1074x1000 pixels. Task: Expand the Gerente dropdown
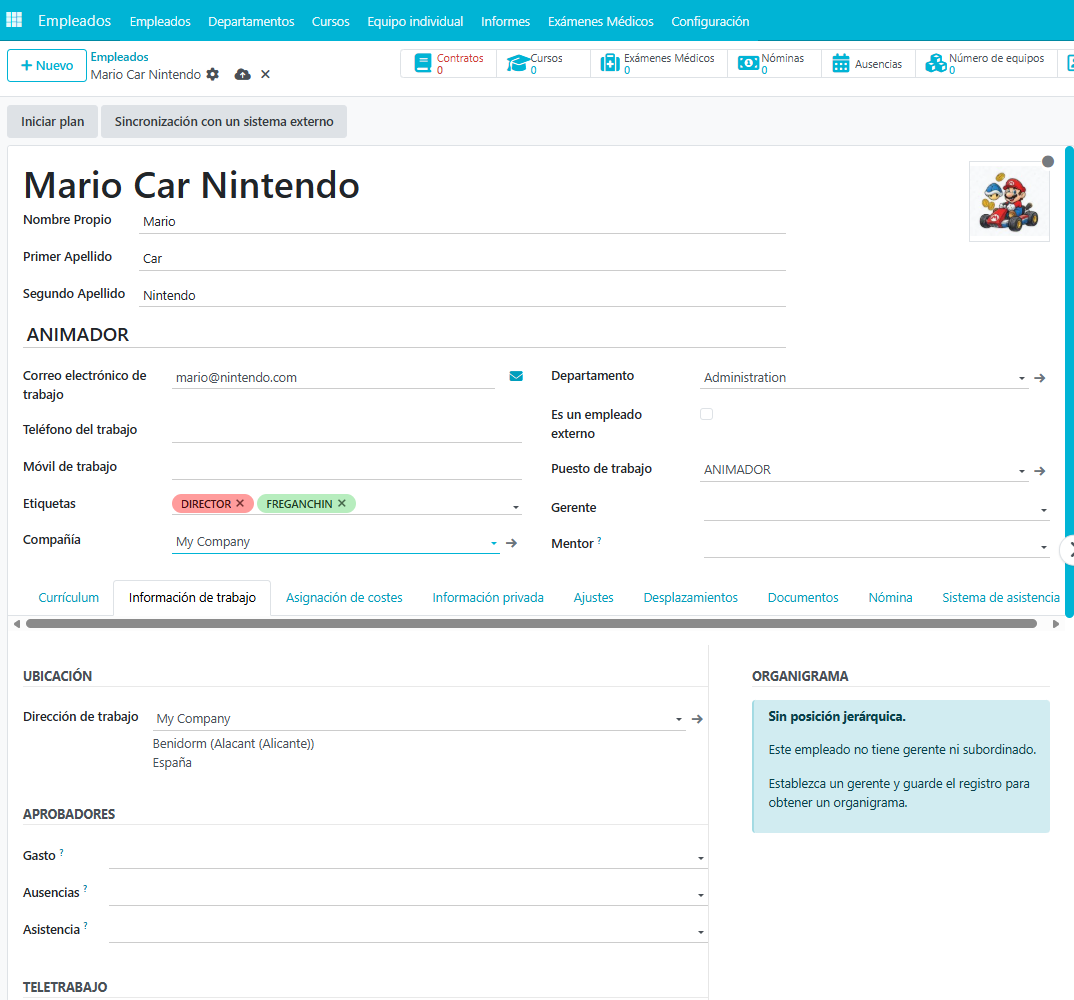(1044, 510)
